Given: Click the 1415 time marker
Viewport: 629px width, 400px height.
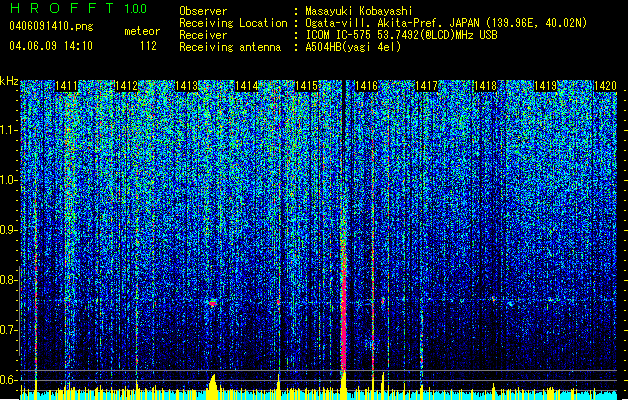Looking at the screenshot, I should 306,86.
